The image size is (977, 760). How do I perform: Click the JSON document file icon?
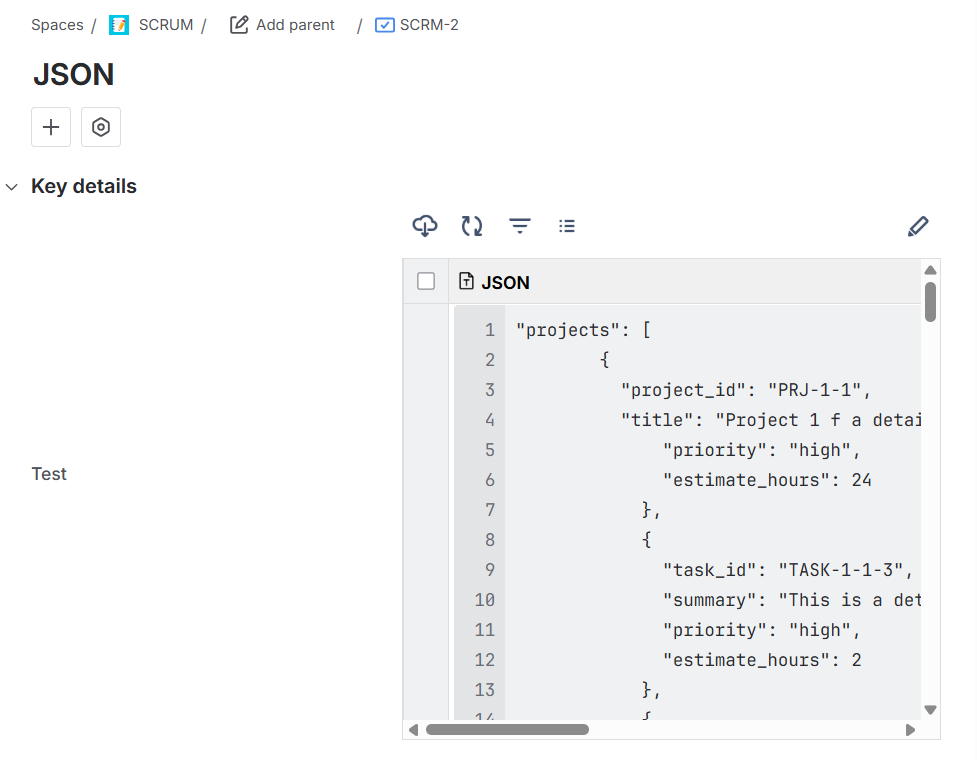(466, 281)
